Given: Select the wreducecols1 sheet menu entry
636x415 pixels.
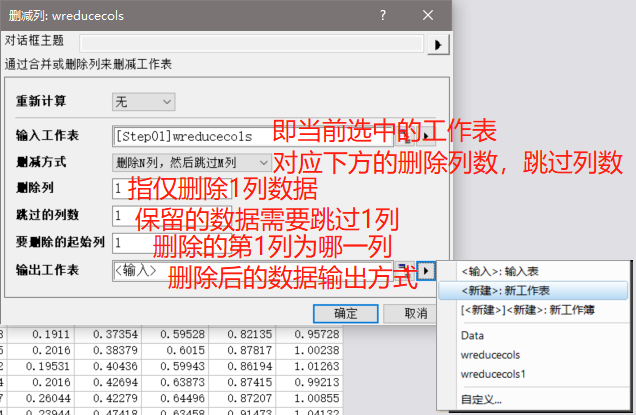Looking at the screenshot, I should 533,374.
